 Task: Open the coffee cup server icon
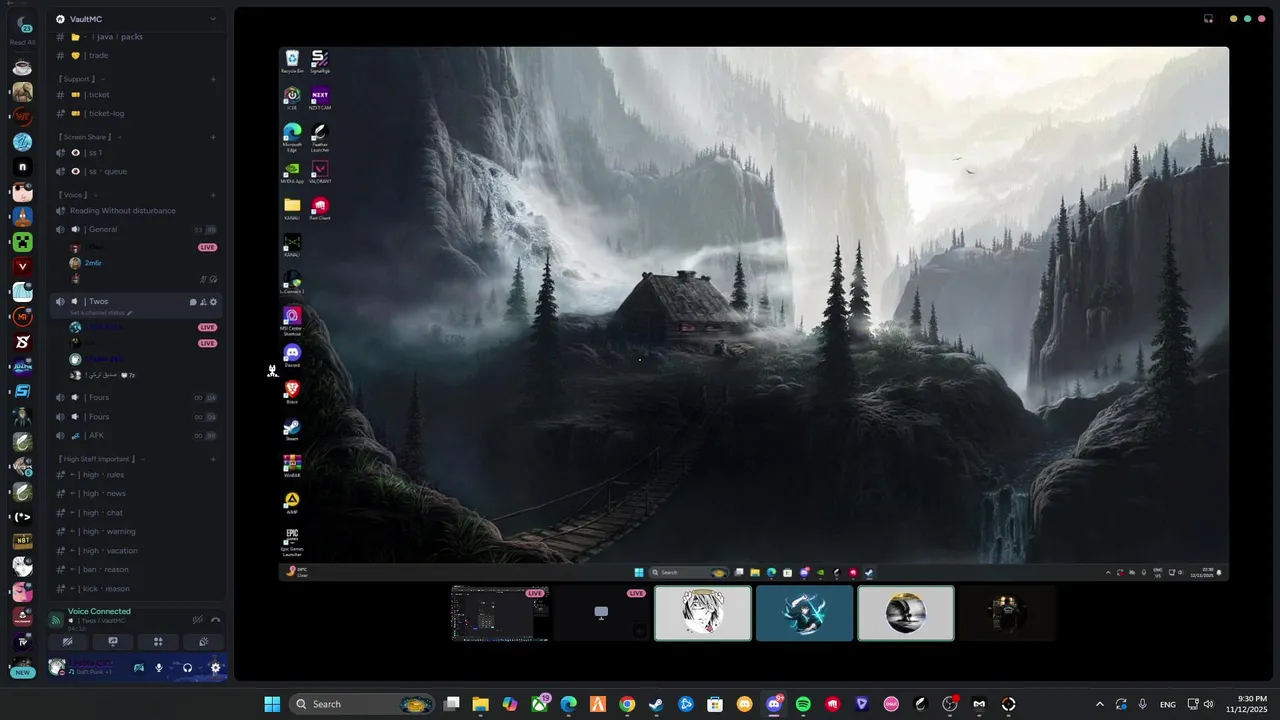pos(22,68)
